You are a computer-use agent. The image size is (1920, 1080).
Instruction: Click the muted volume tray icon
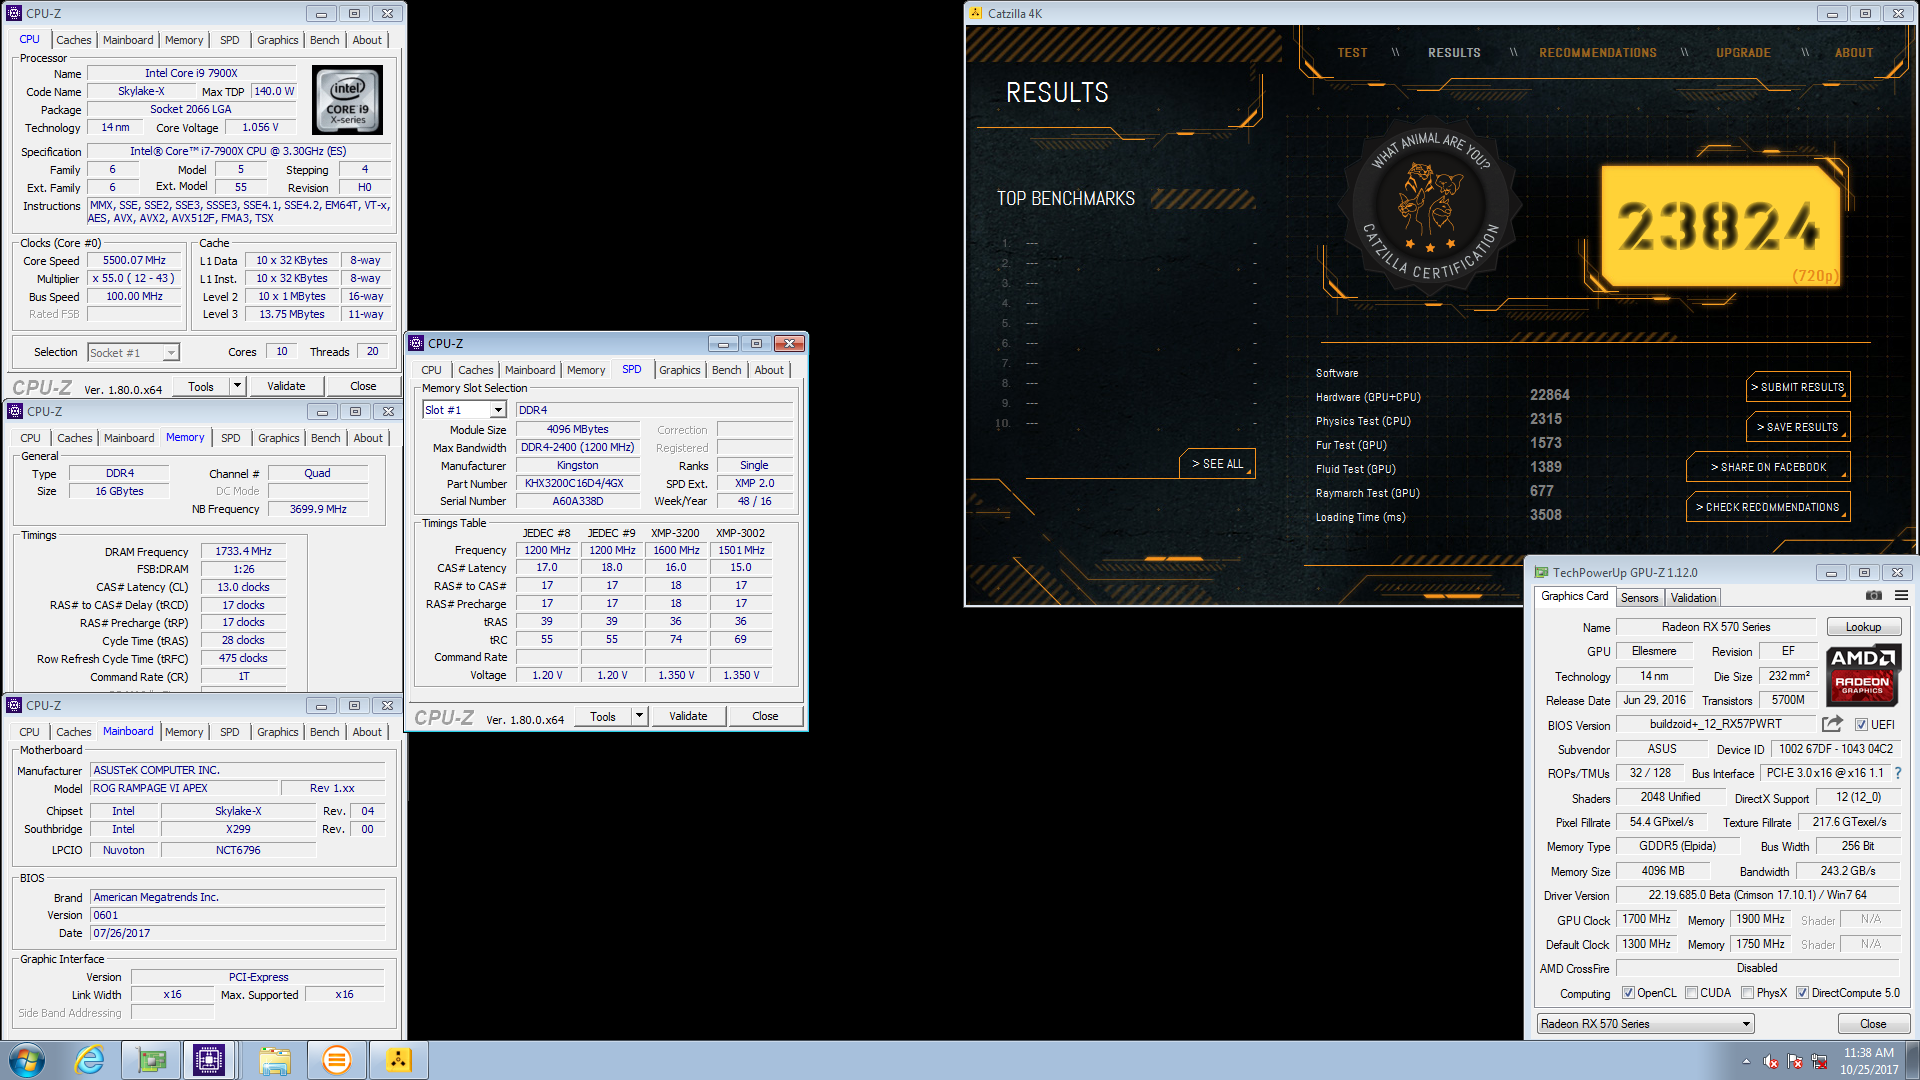tap(1771, 1061)
